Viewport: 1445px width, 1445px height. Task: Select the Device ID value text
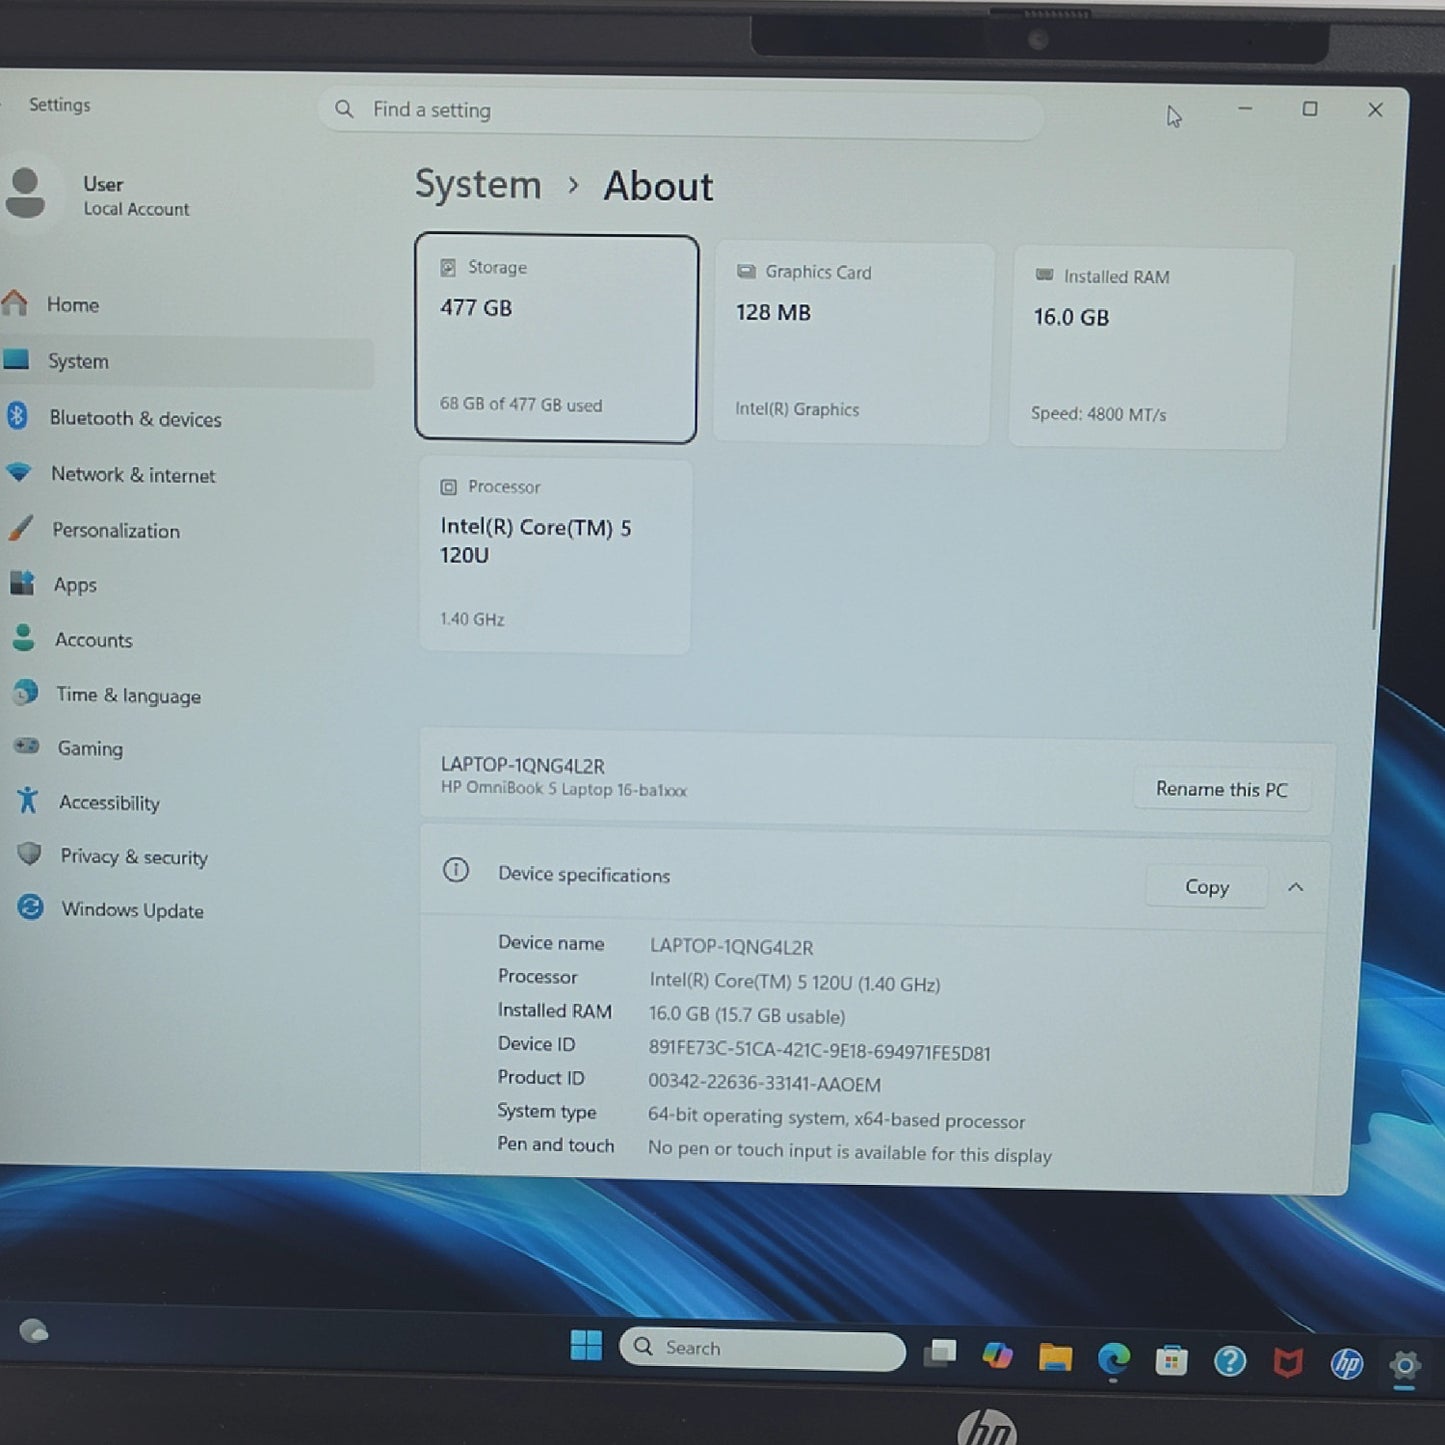click(x=819, y=1052)
